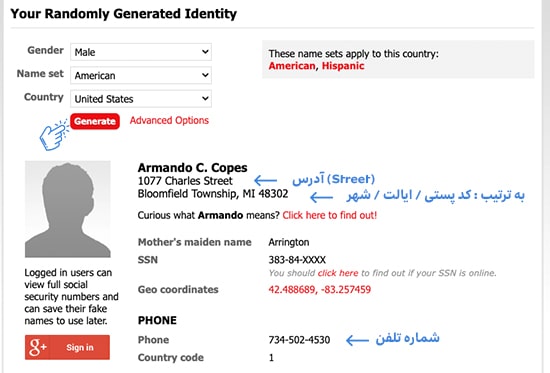
Task: Click the pointing hand cursor icon
Action: pos(54,135)
